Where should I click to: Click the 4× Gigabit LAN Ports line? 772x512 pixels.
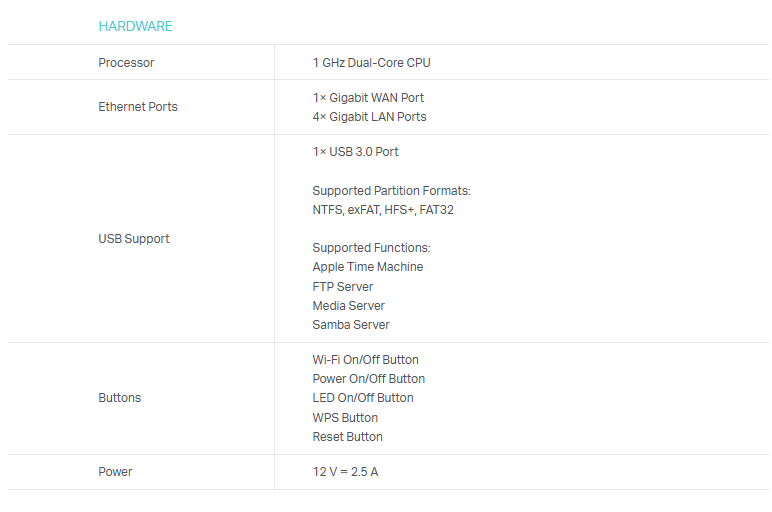pos(369,117)
